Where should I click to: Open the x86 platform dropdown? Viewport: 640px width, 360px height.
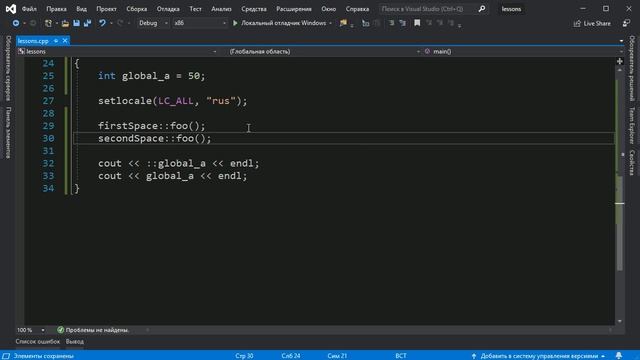(x=200, y=23)
